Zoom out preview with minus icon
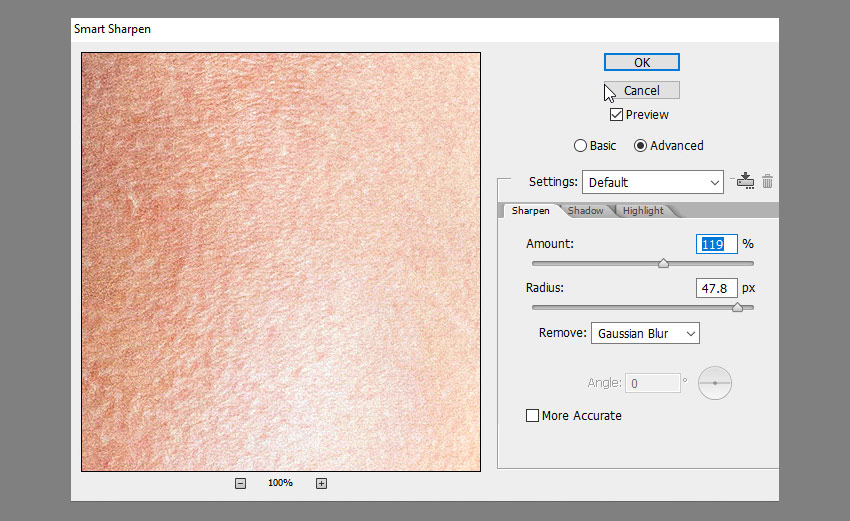Viewport: 850px width, 521px height. (x=240, y=483)
